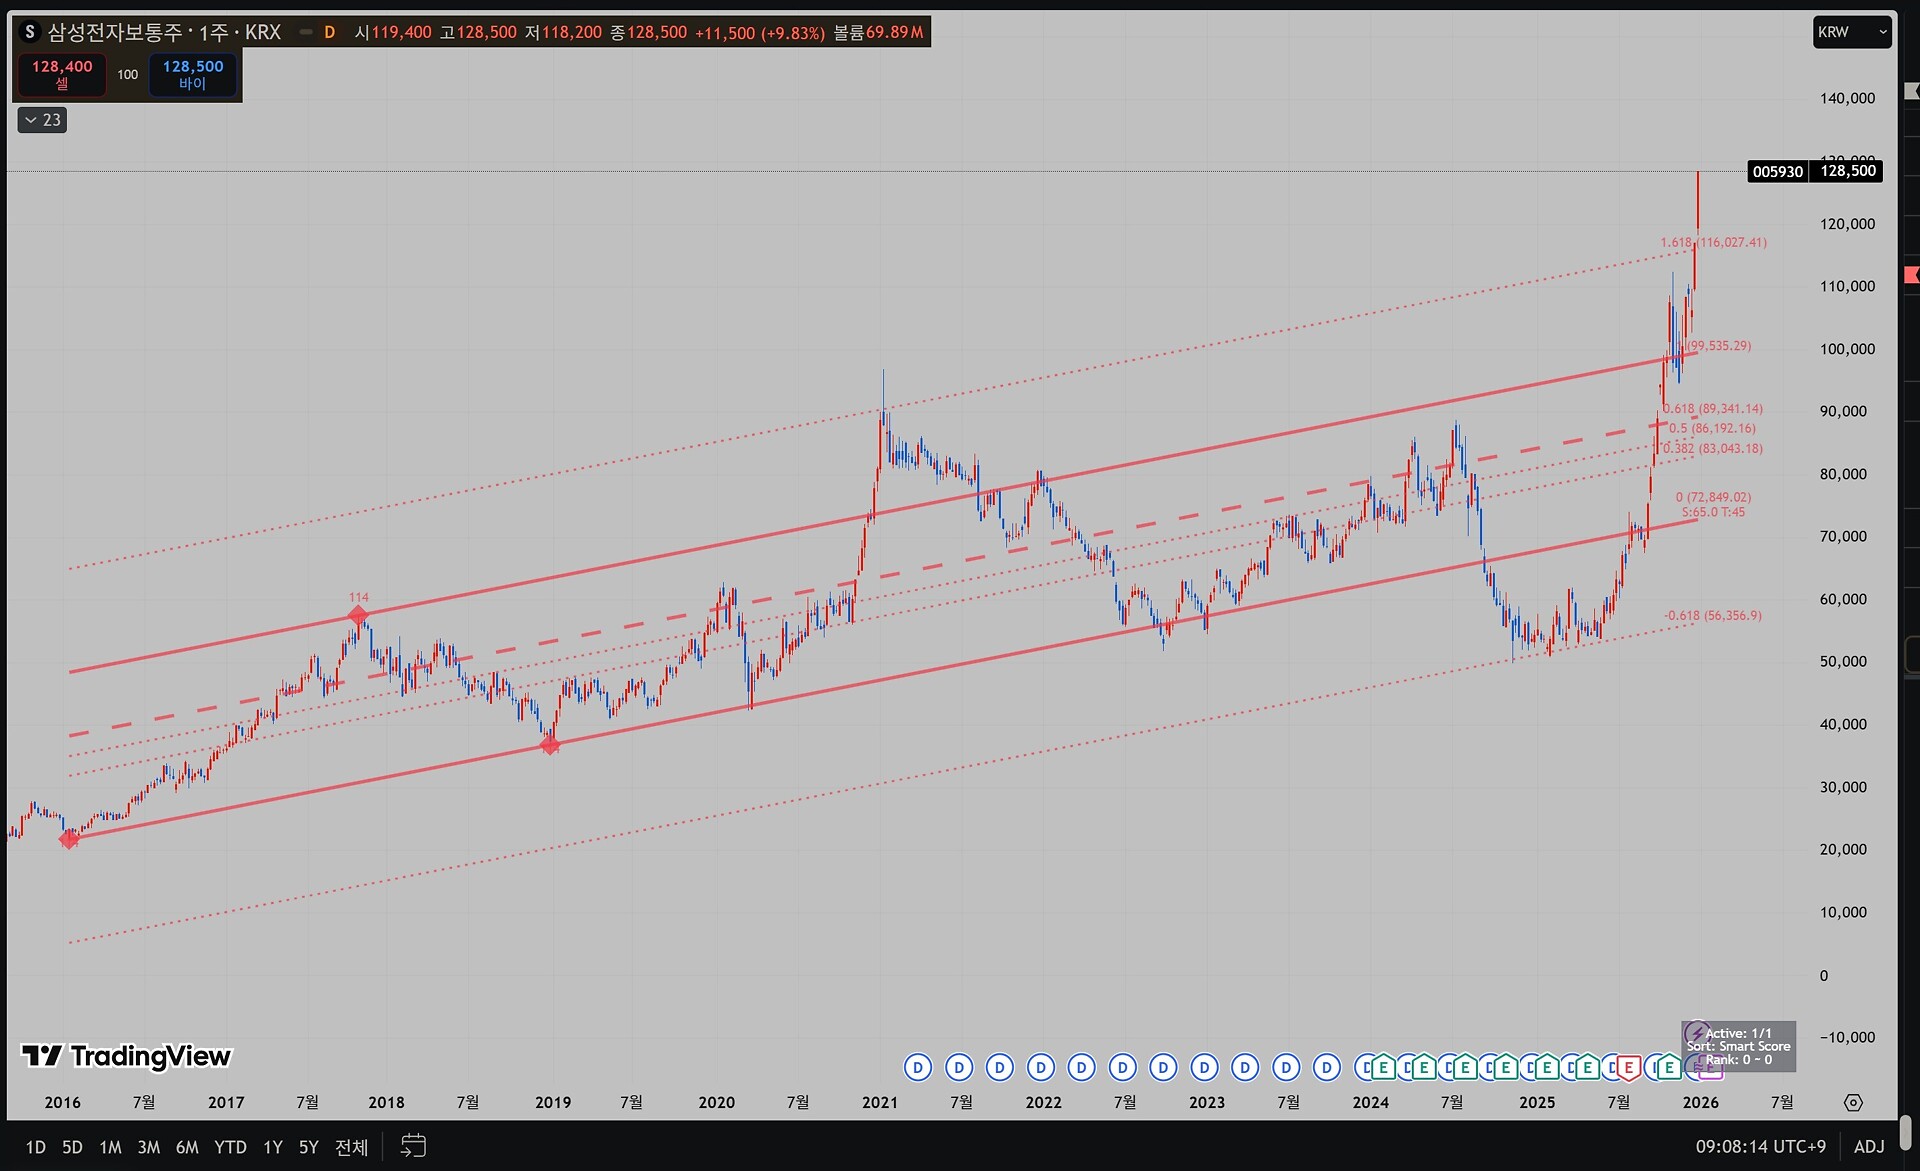Click the 005930 price label tag
This screenshot has width=1920, height=1171.
[x=1777, y=171]
